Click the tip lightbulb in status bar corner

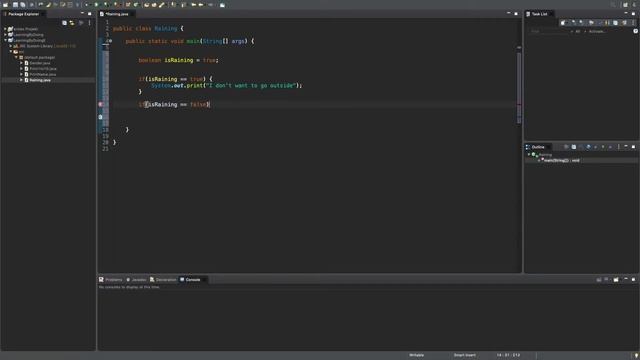click(636, 356)
